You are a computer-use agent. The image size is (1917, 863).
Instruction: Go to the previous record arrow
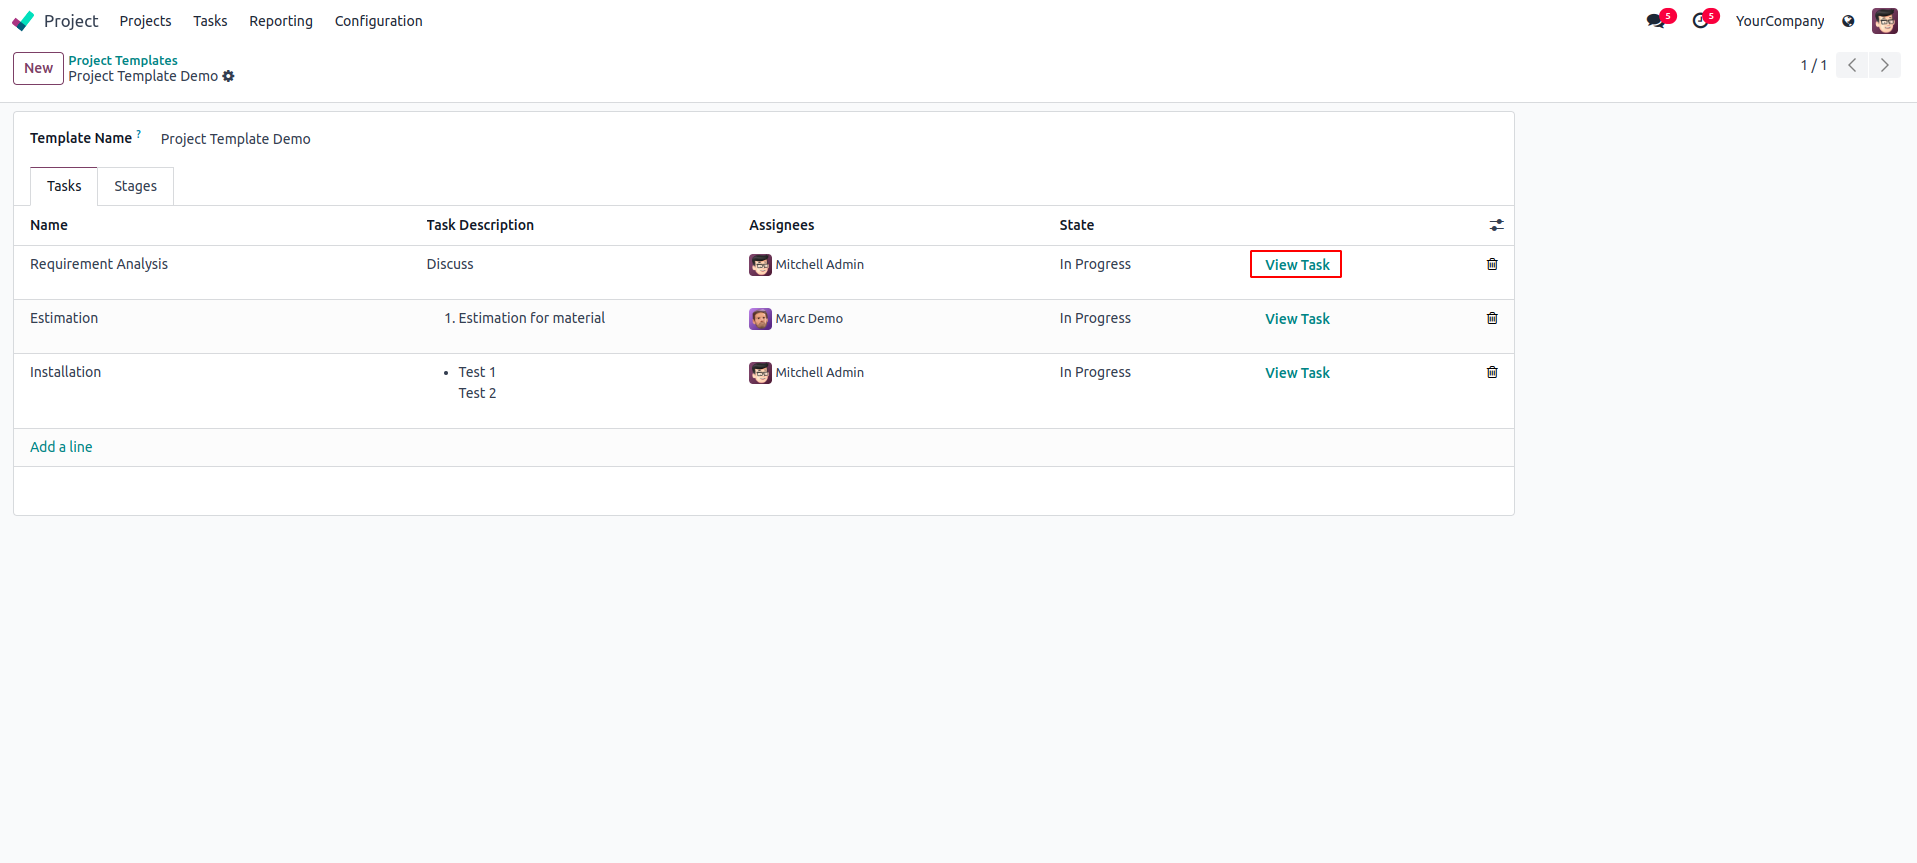(1852, 65)
